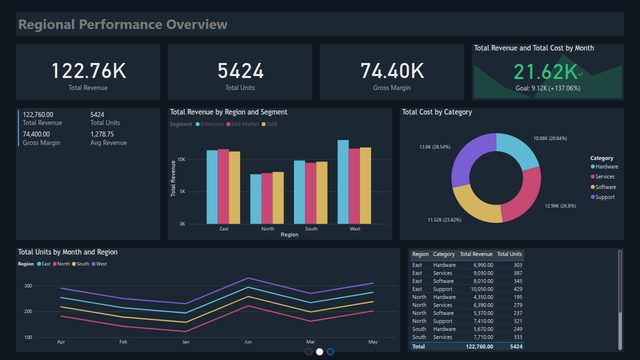Click the 122.76K Total Revenue card

88,72
